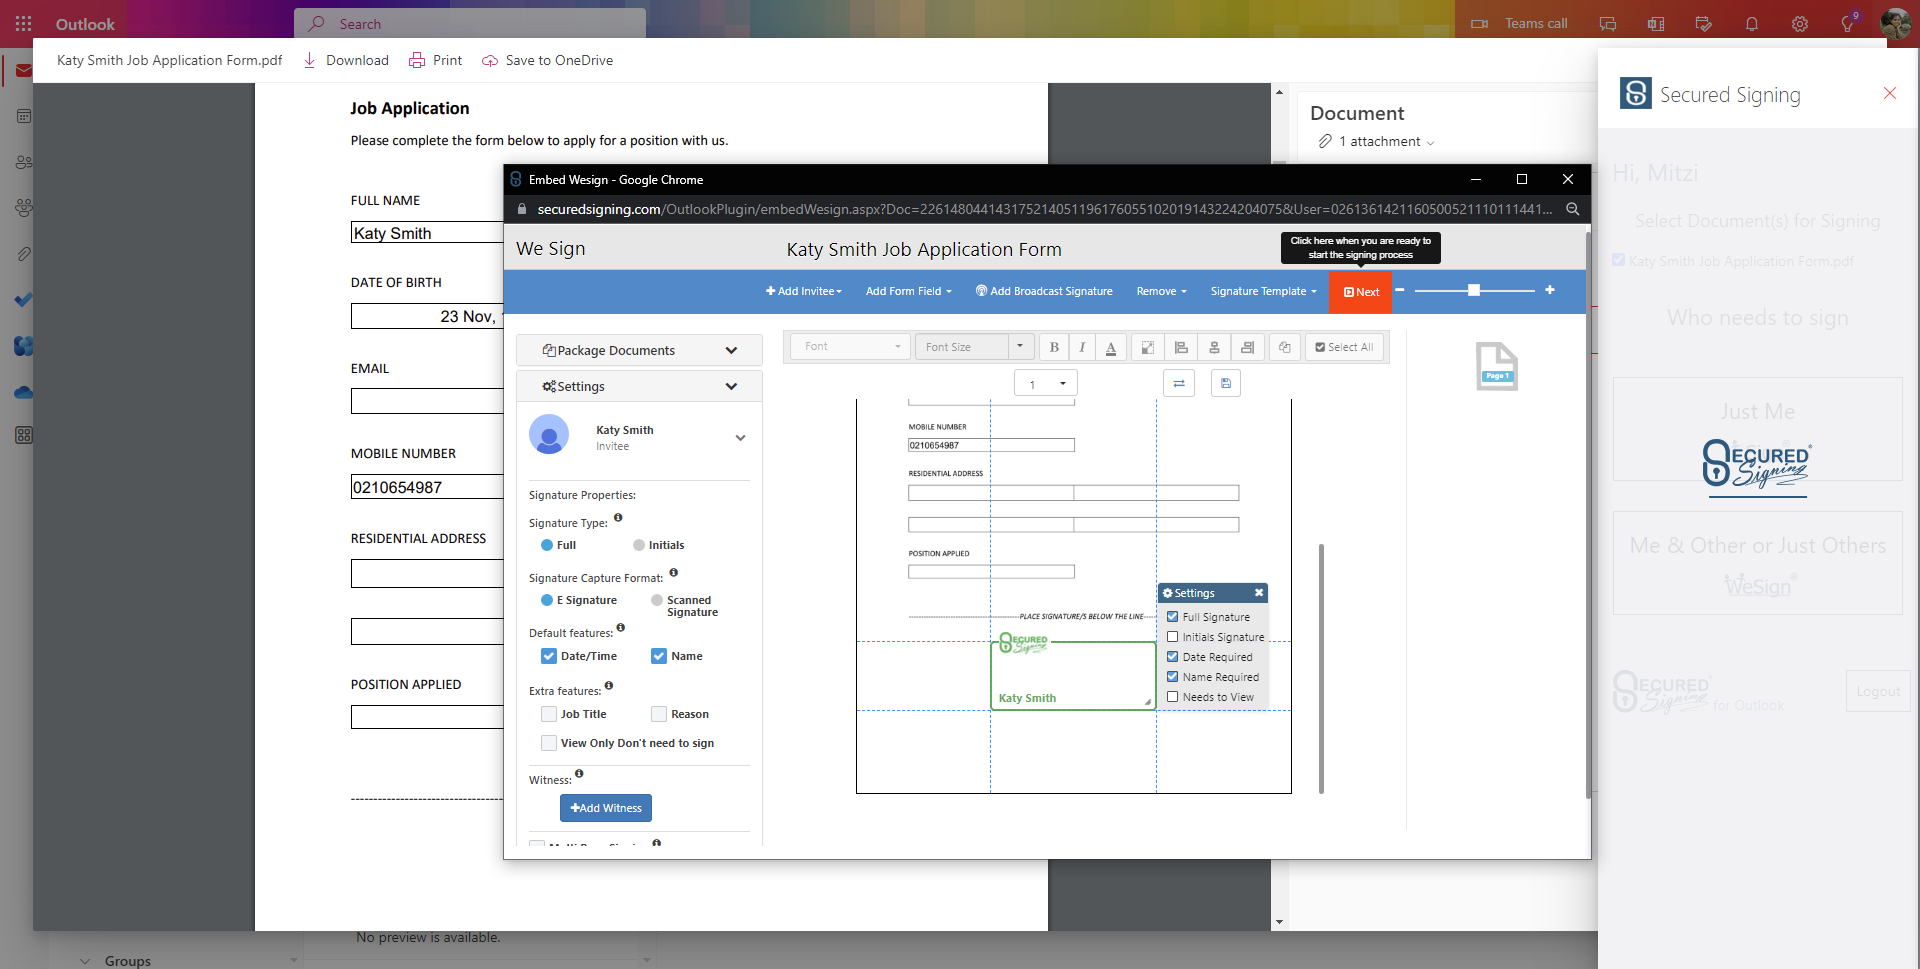Click the Add Witness button
The width and height of the screenshot is (1920, 969).
[606, 808]
